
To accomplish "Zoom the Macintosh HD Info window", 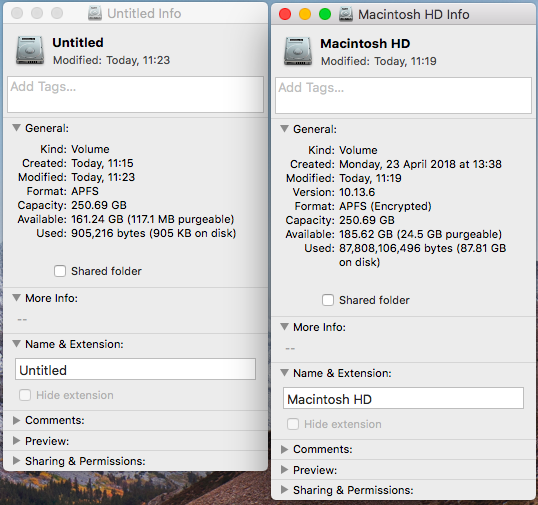I will click(325, 14).
